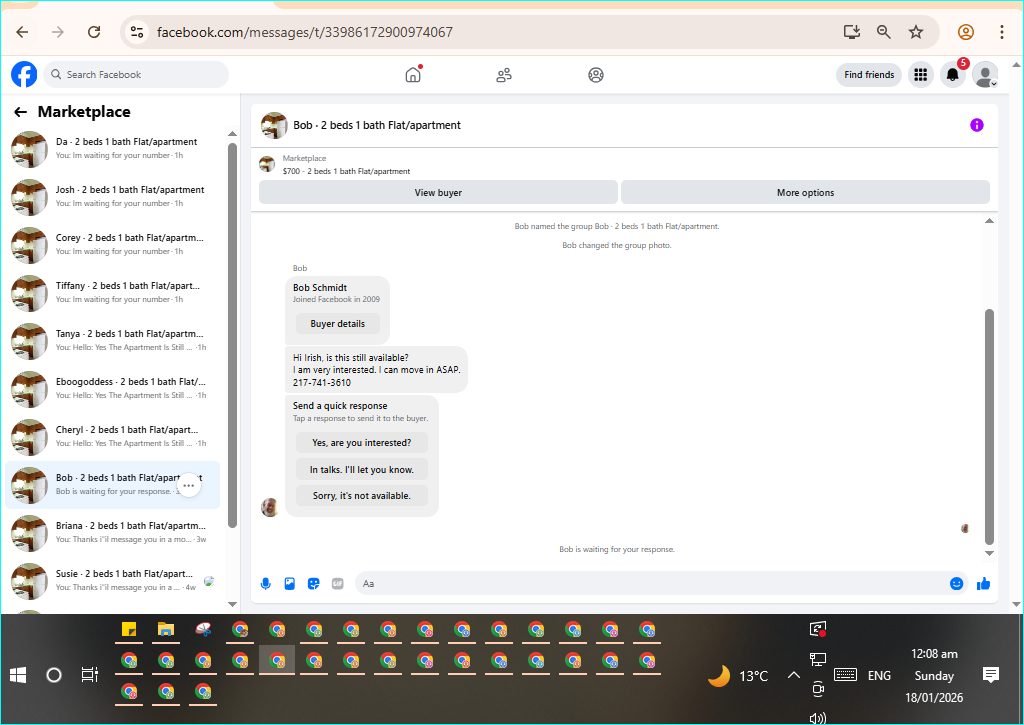Image resolution: width=1024 pixels, height=725 pixels.
Task: Focus the Search Facebook field
Action: point(136,74)
